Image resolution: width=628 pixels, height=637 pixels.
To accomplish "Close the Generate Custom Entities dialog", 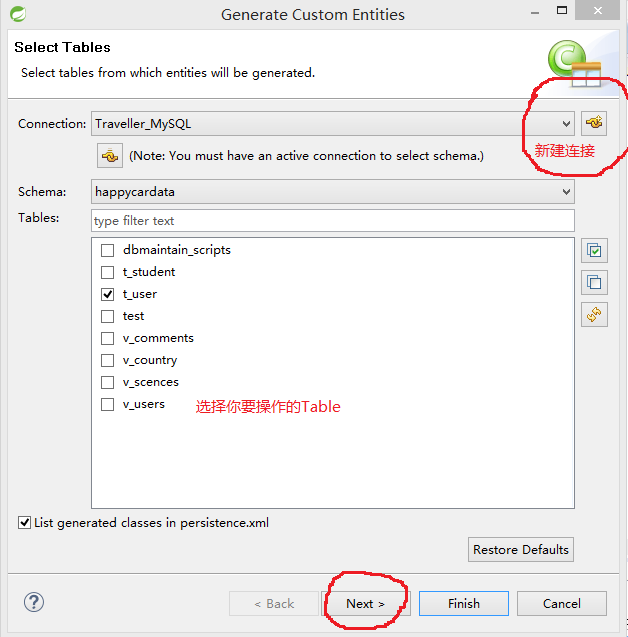I will (598, 10).
